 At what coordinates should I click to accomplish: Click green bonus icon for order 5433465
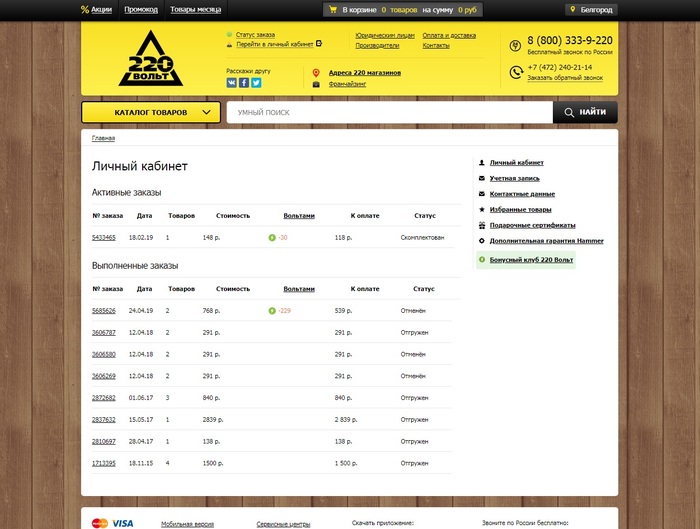272,238
